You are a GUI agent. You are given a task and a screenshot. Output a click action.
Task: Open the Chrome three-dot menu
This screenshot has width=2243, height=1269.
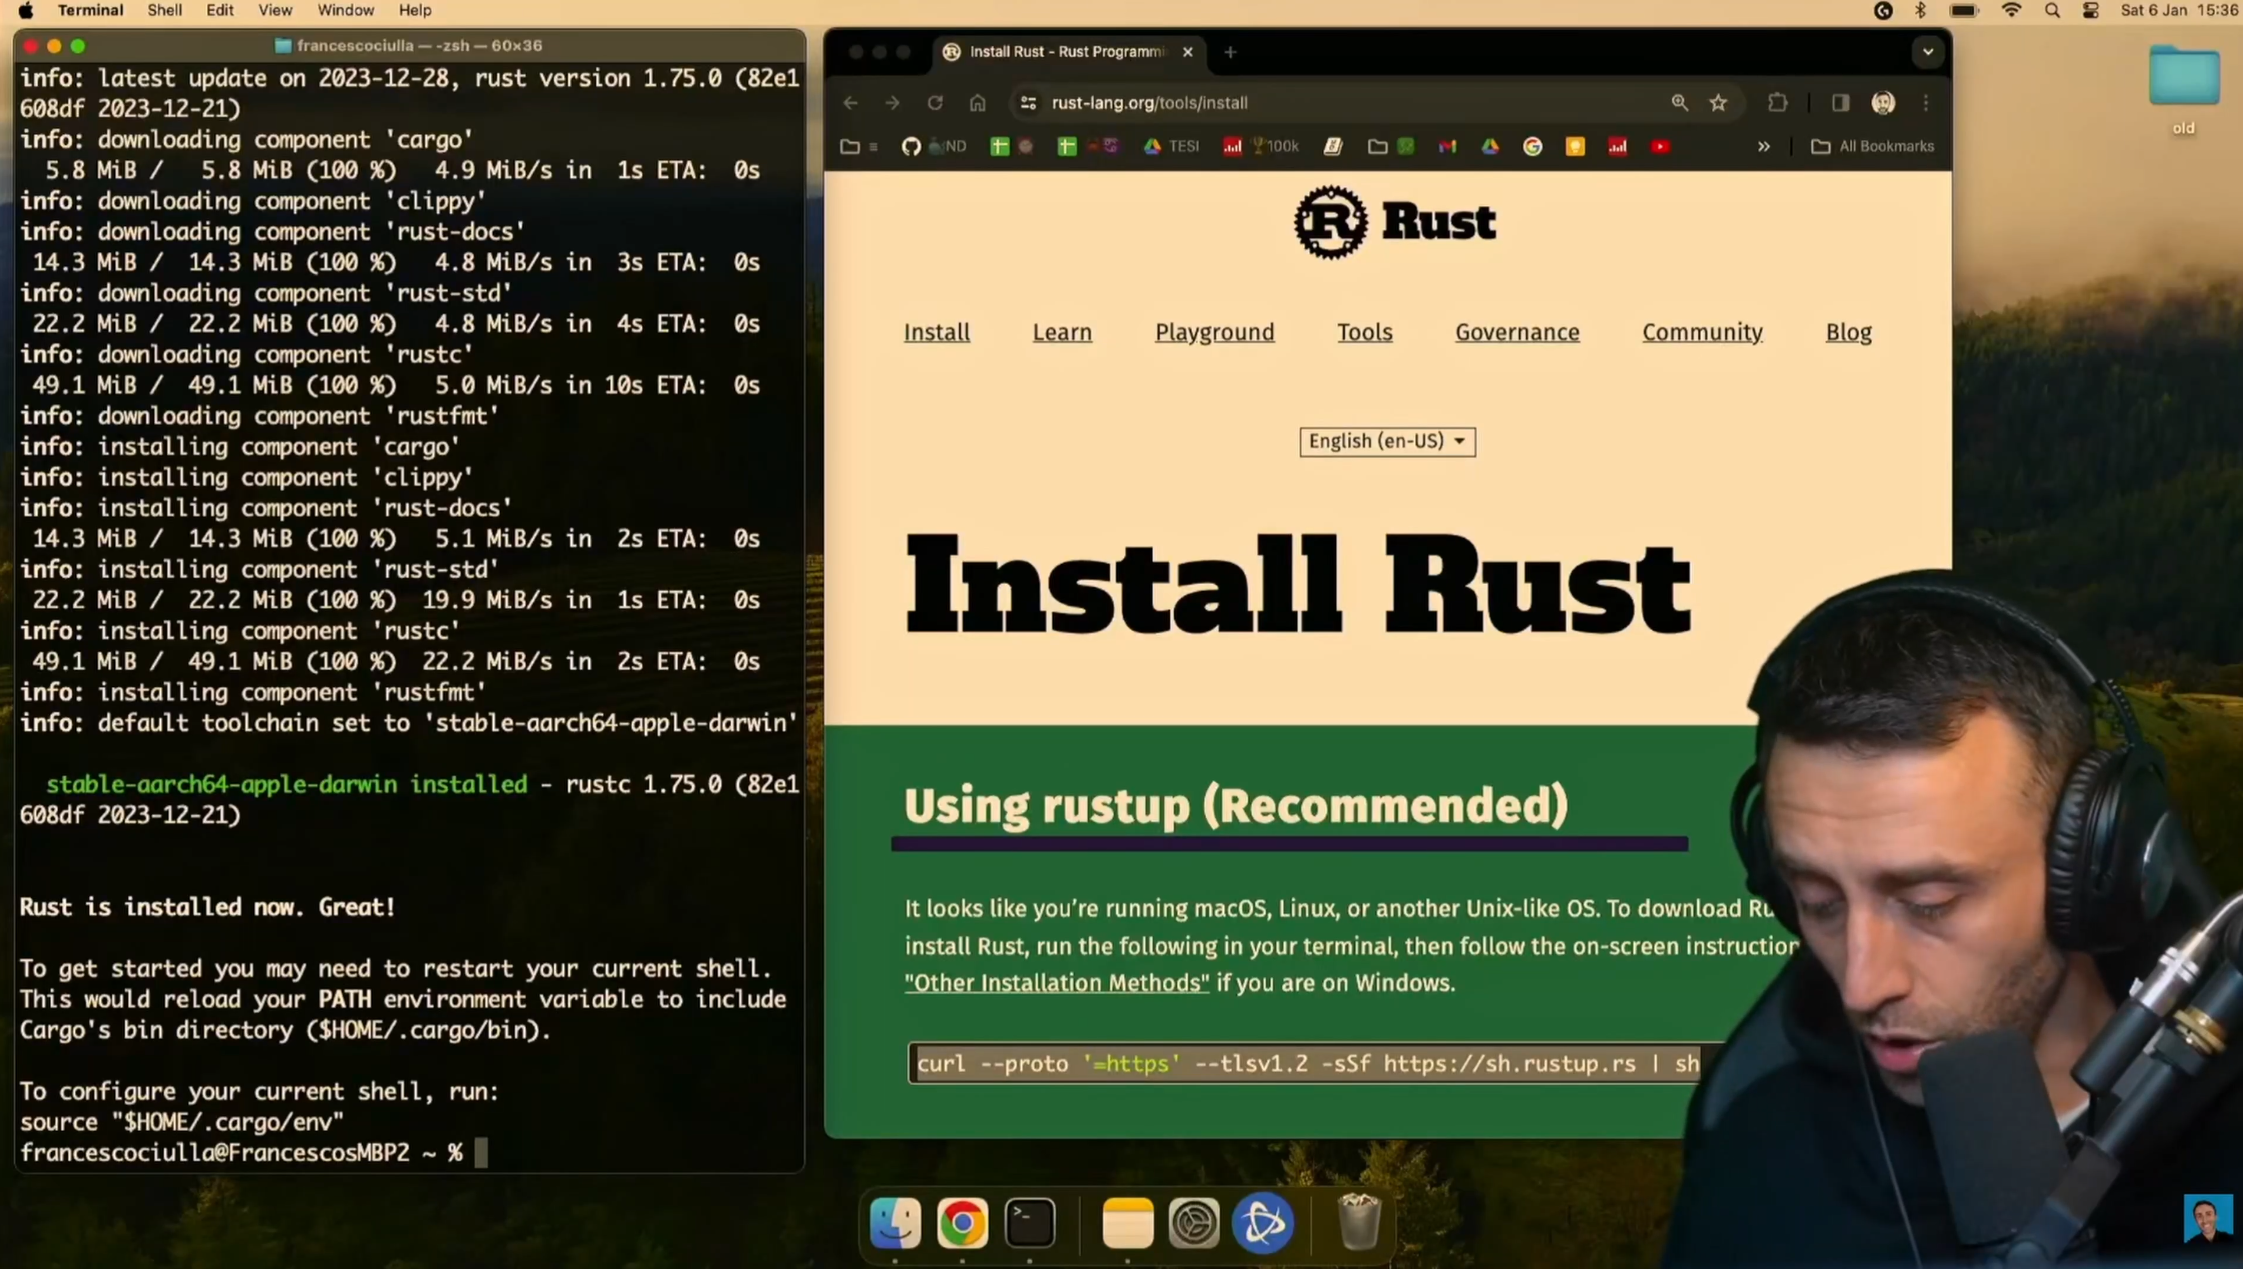(x=1925, y=102)
